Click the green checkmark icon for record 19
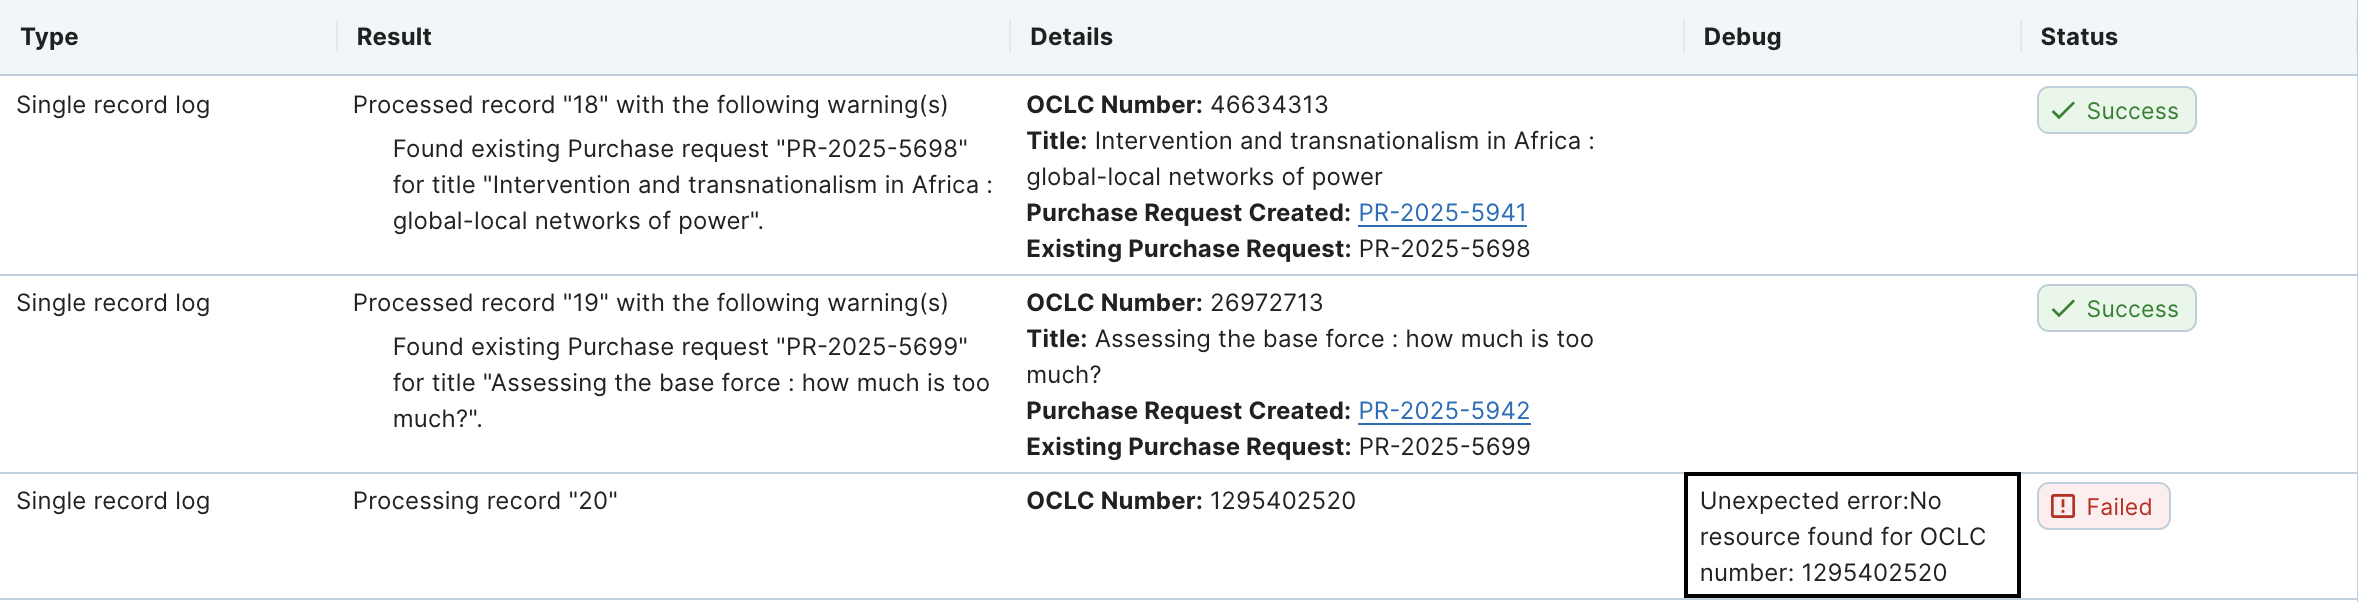Screen dimensions: 2358x602 point(2063,309)
